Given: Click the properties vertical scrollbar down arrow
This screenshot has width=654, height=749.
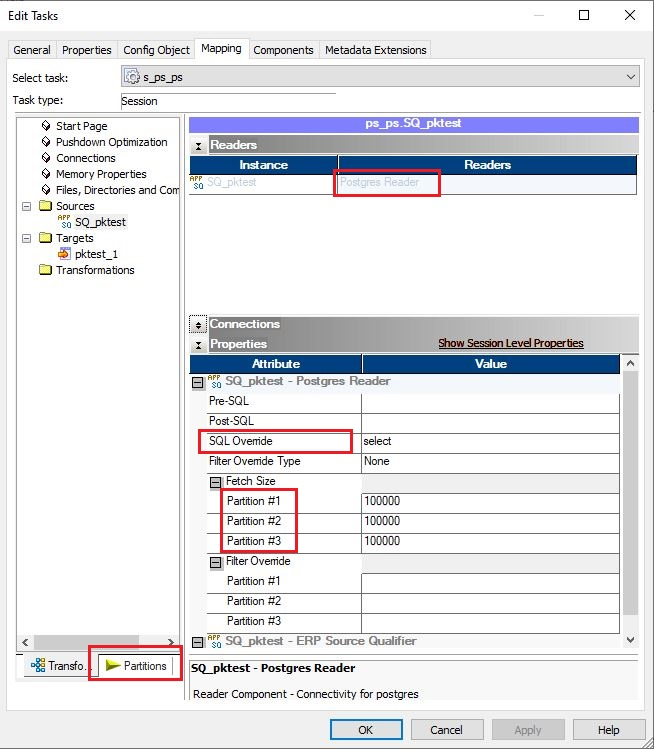Looking at the screenshot, I should (630, 640).
